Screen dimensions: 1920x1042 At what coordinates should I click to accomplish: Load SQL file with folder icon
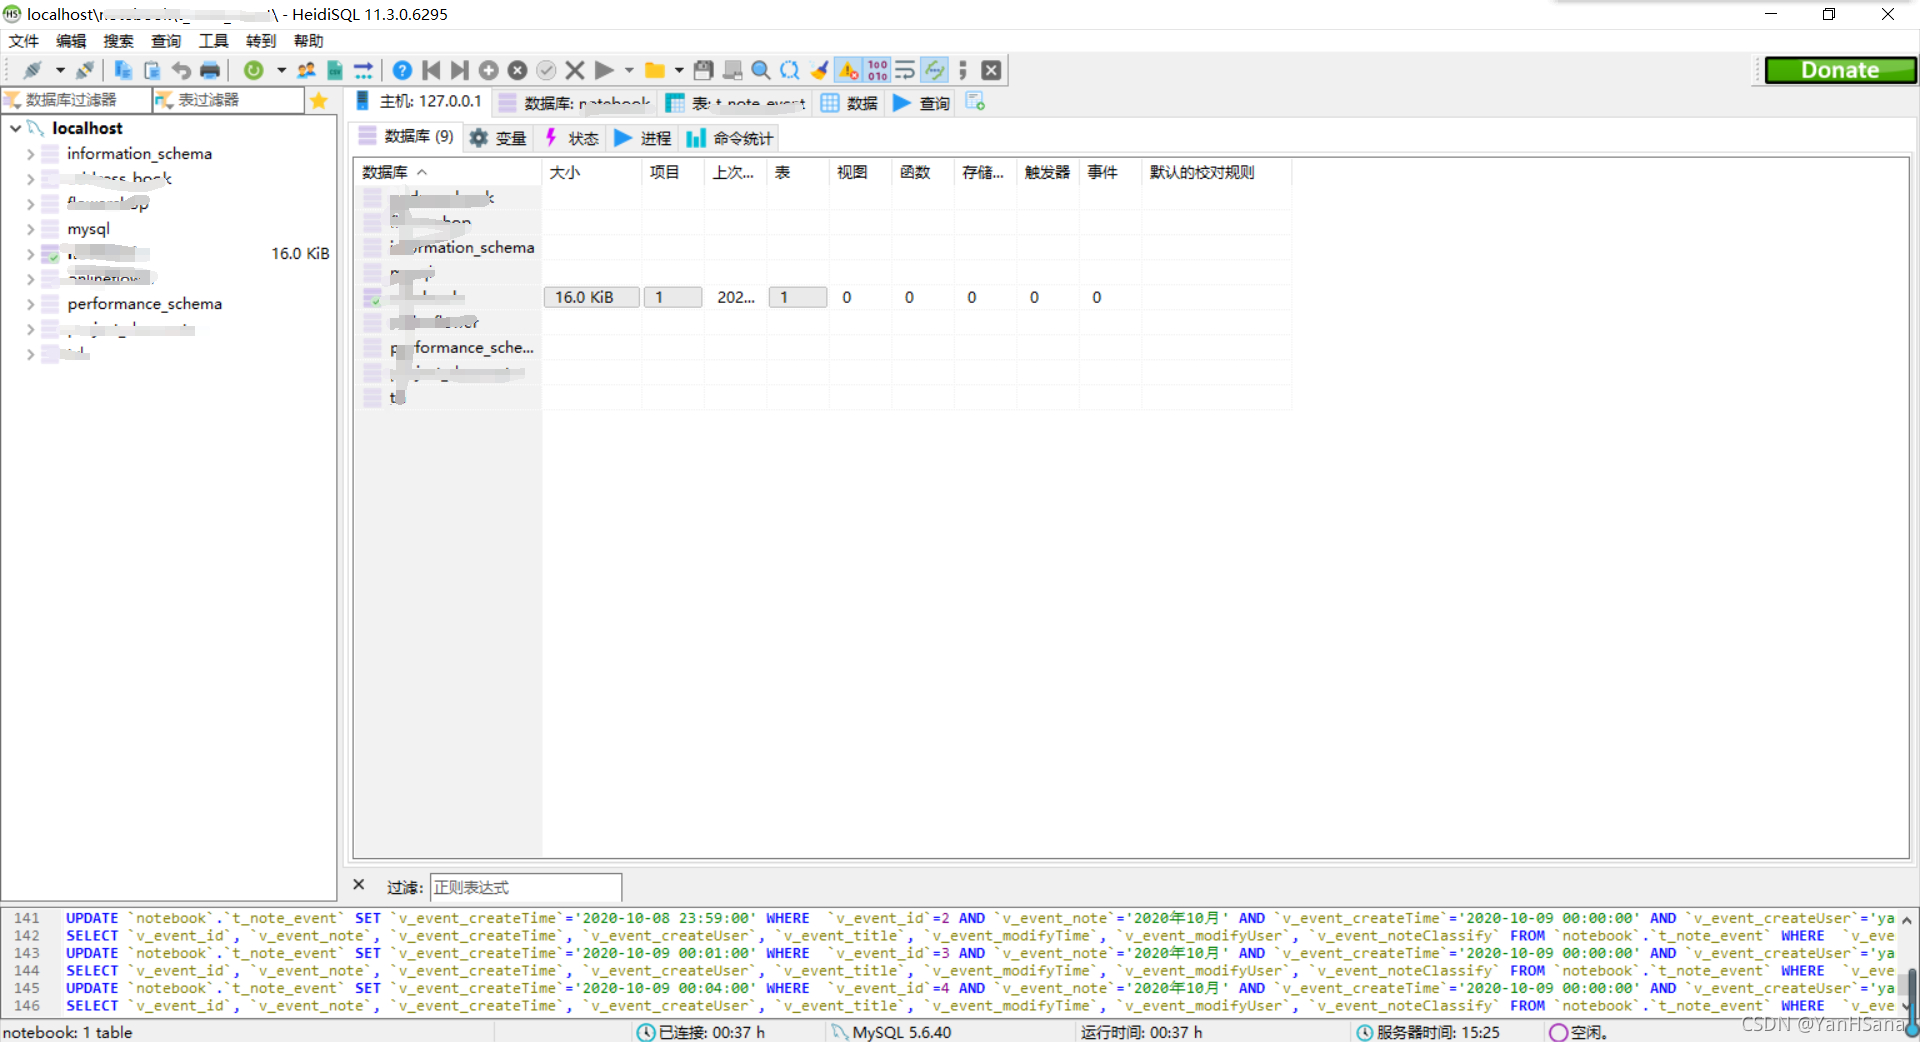coord(655,70)
